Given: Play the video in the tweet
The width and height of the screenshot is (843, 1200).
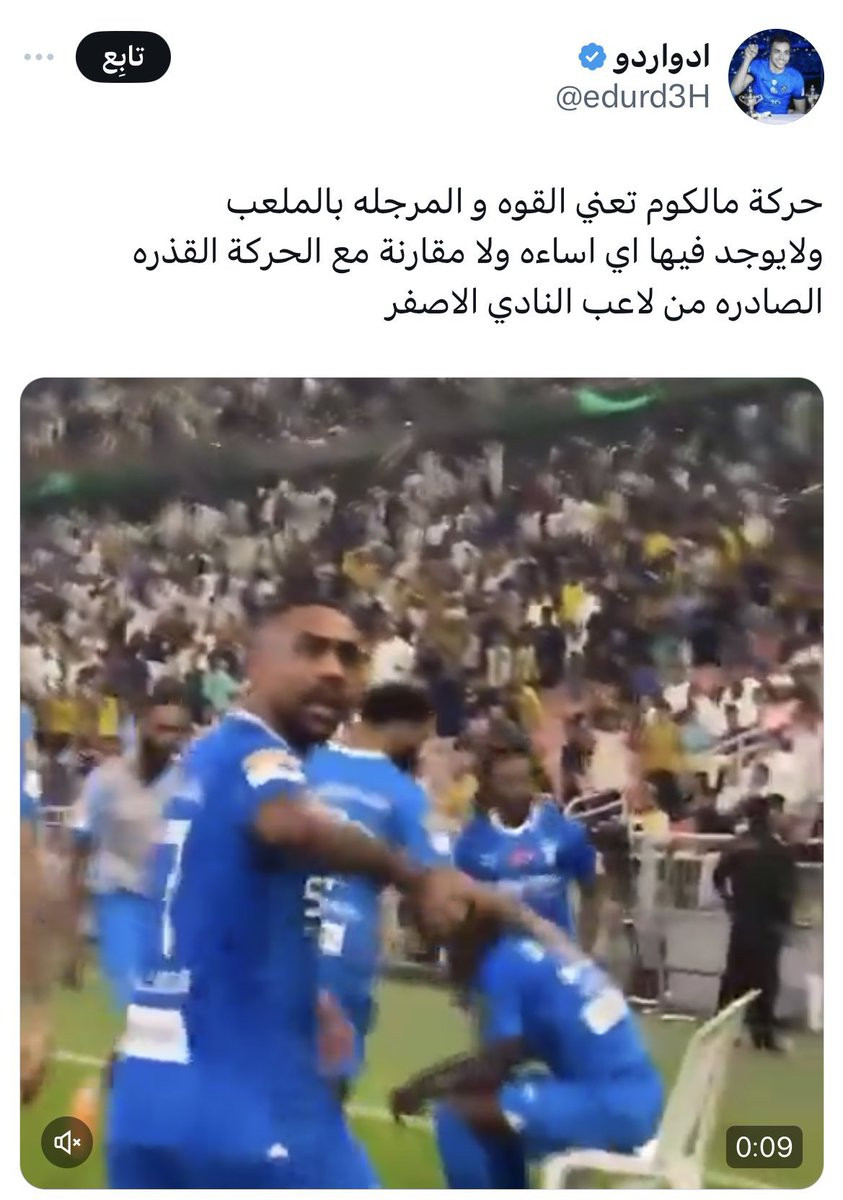Looking at the screenshot, I should tap(421, 783).
